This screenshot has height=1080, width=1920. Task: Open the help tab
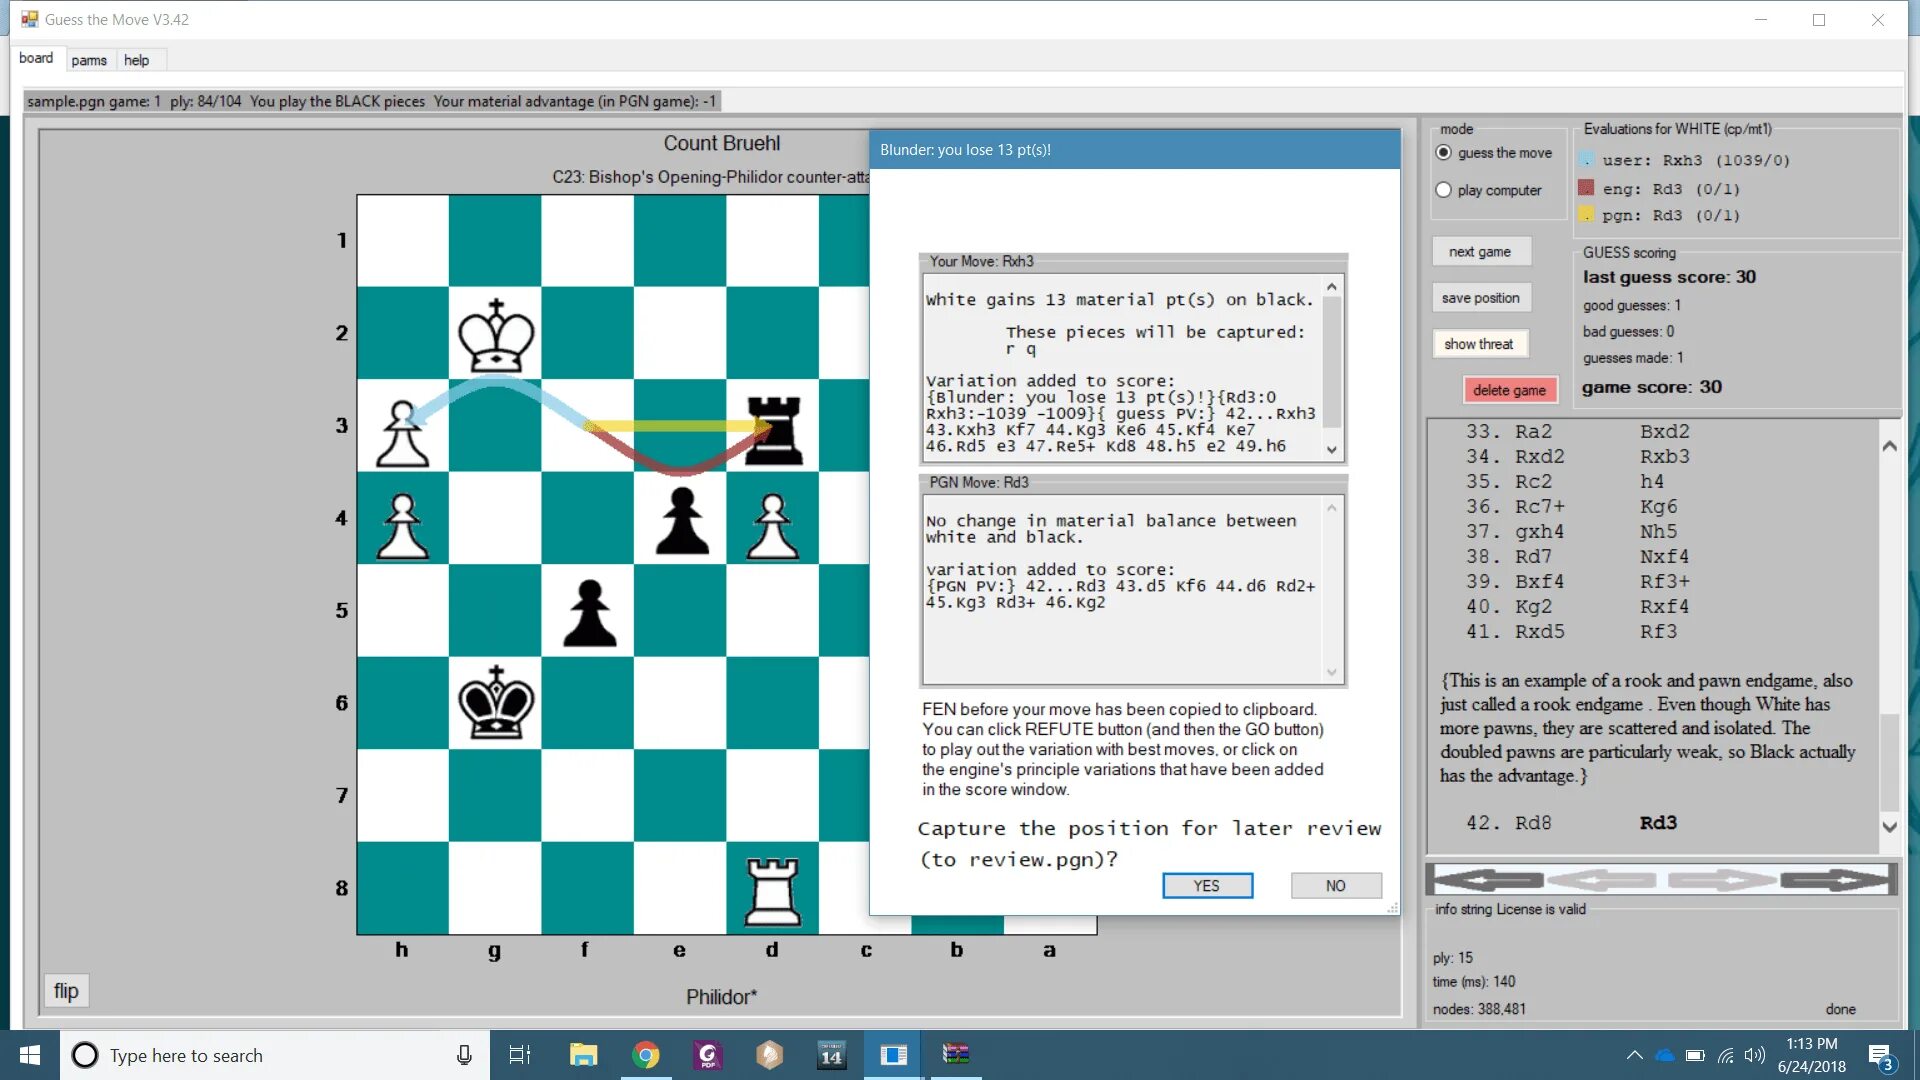click(136, 60)
